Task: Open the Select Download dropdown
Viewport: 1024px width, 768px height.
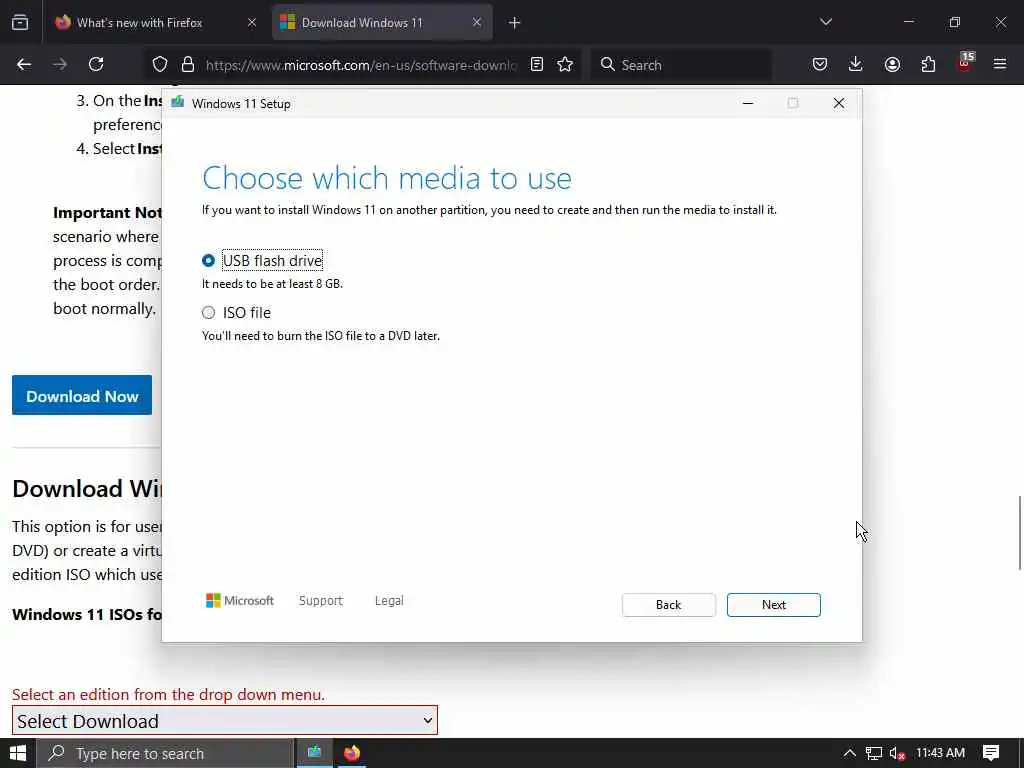Action: coord(225,720)
